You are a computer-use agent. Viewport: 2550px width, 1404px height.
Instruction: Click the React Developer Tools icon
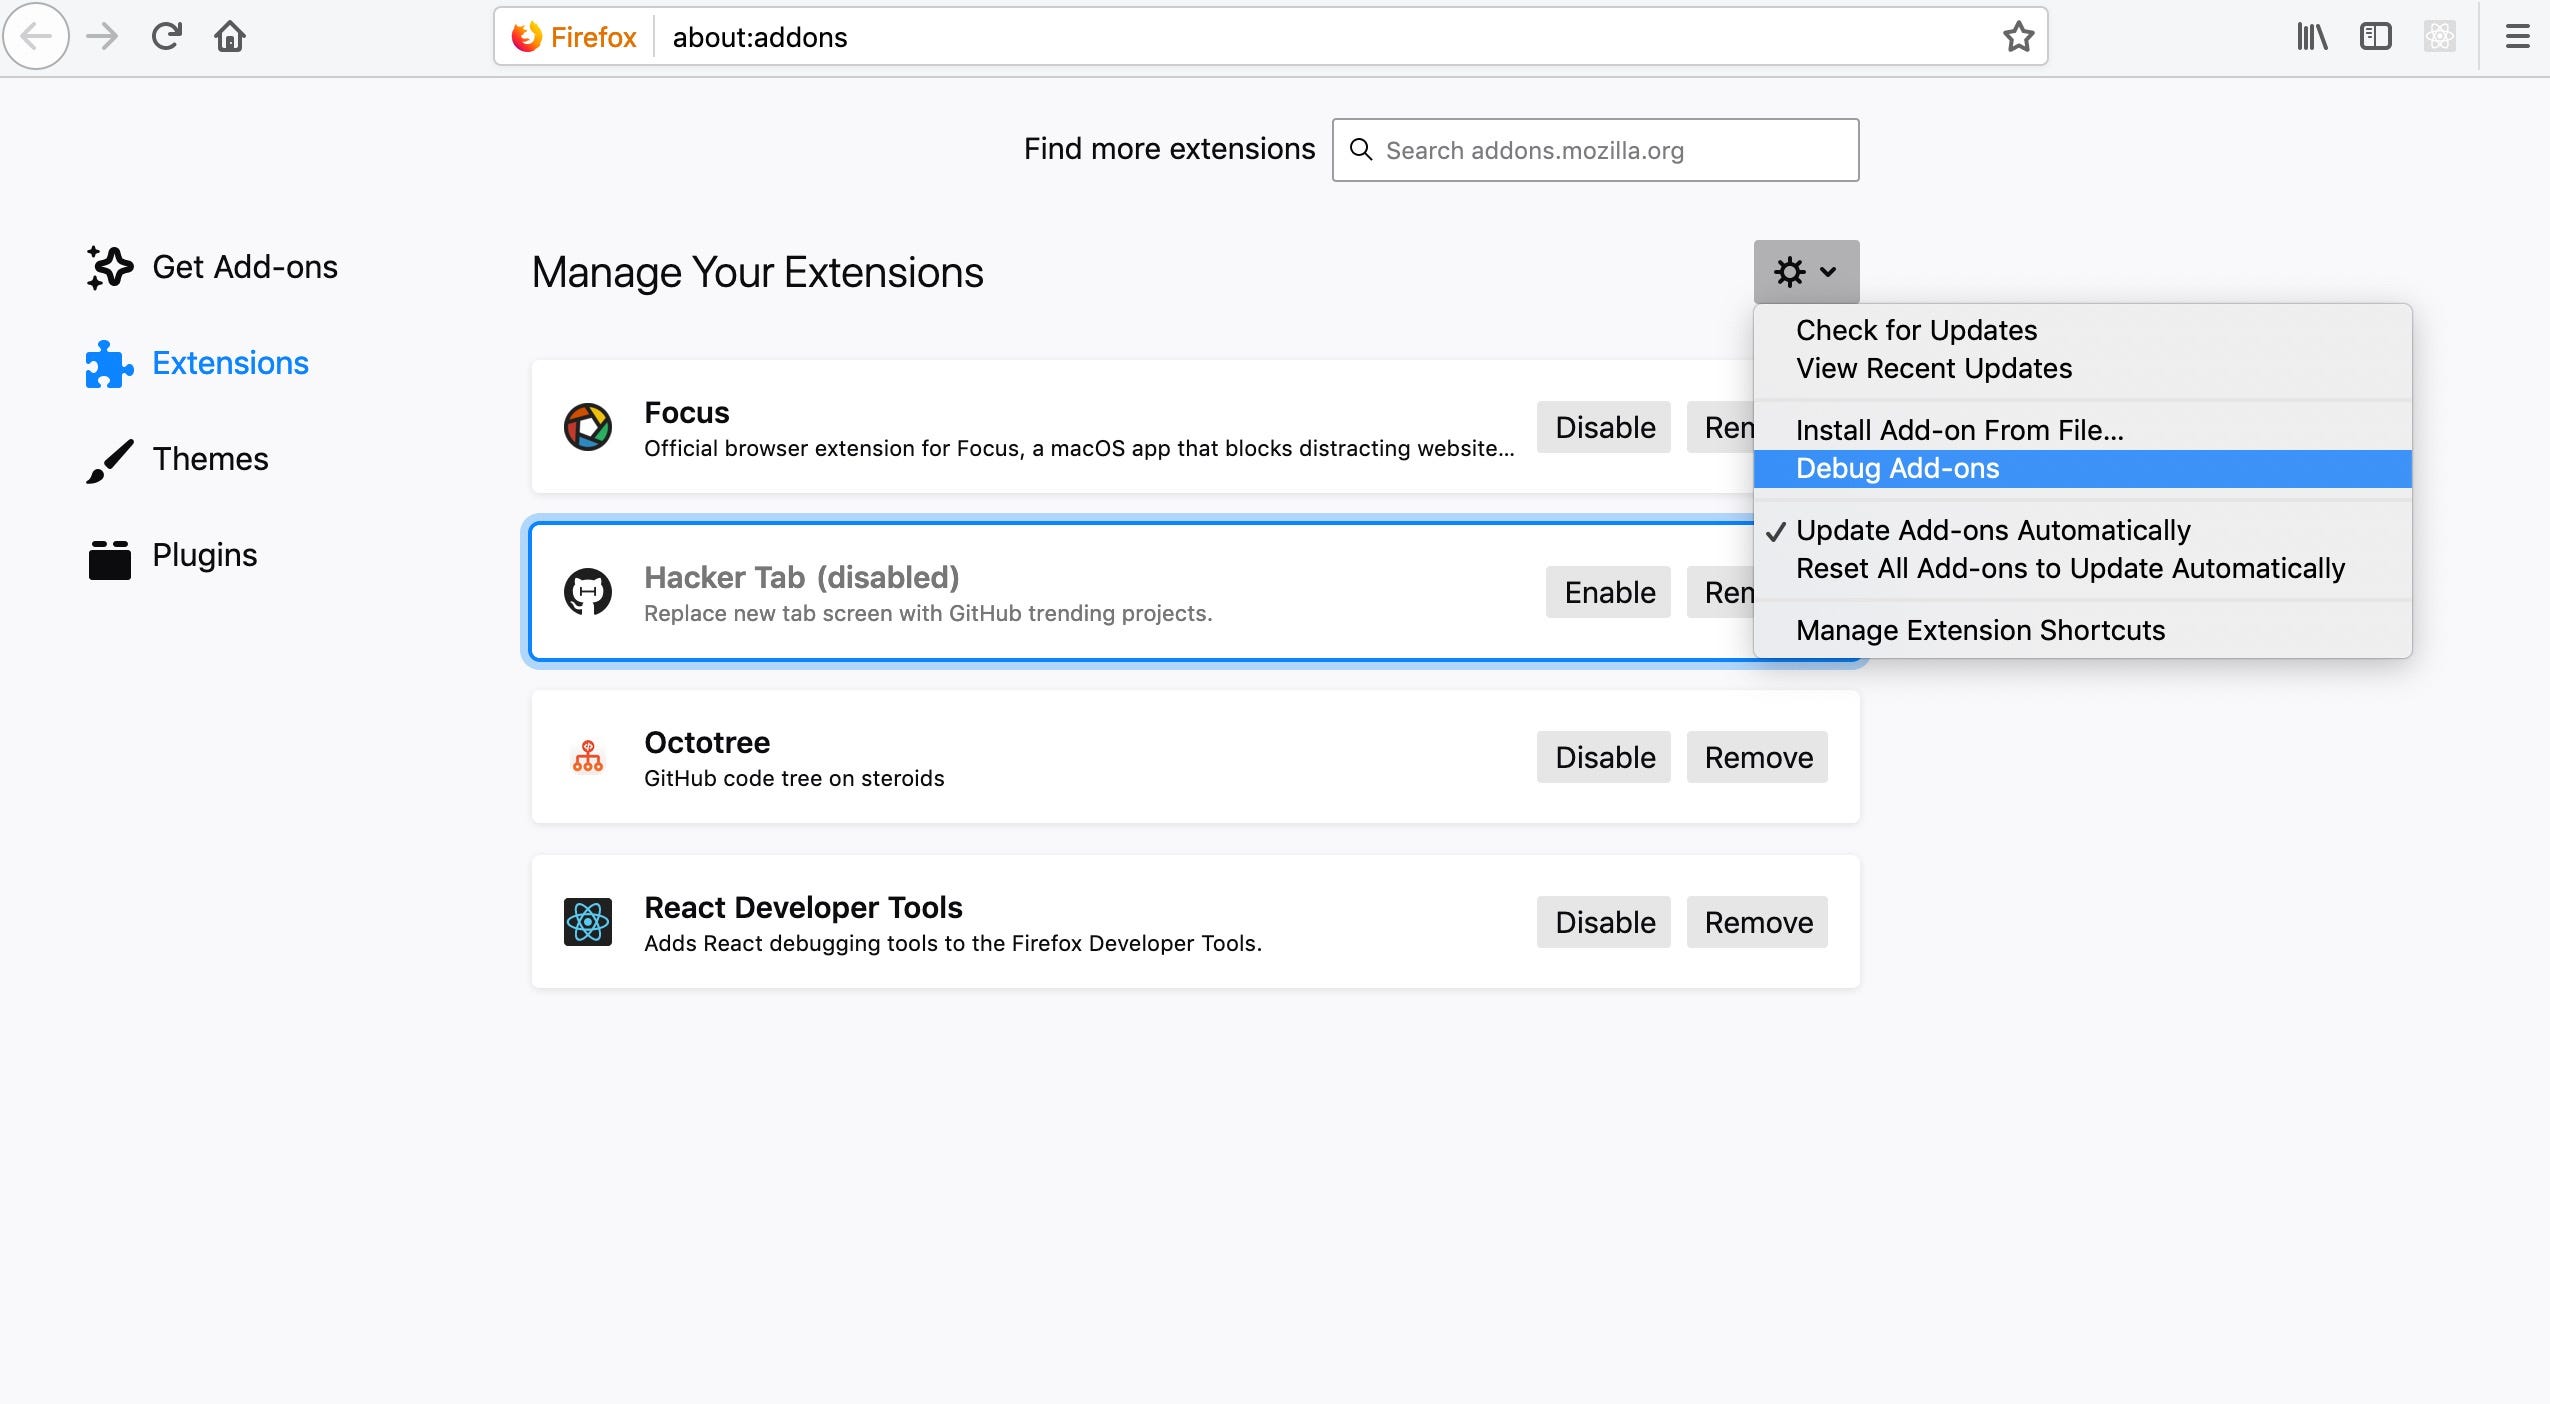click(x=588, y=922)
